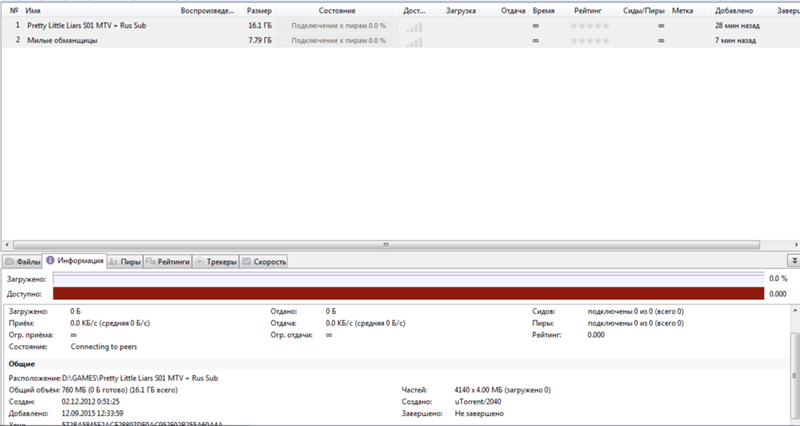The image size is (800, 426).
Task: Click status bar of Pretty Little Liars torrent
Action: pos(337,26)
